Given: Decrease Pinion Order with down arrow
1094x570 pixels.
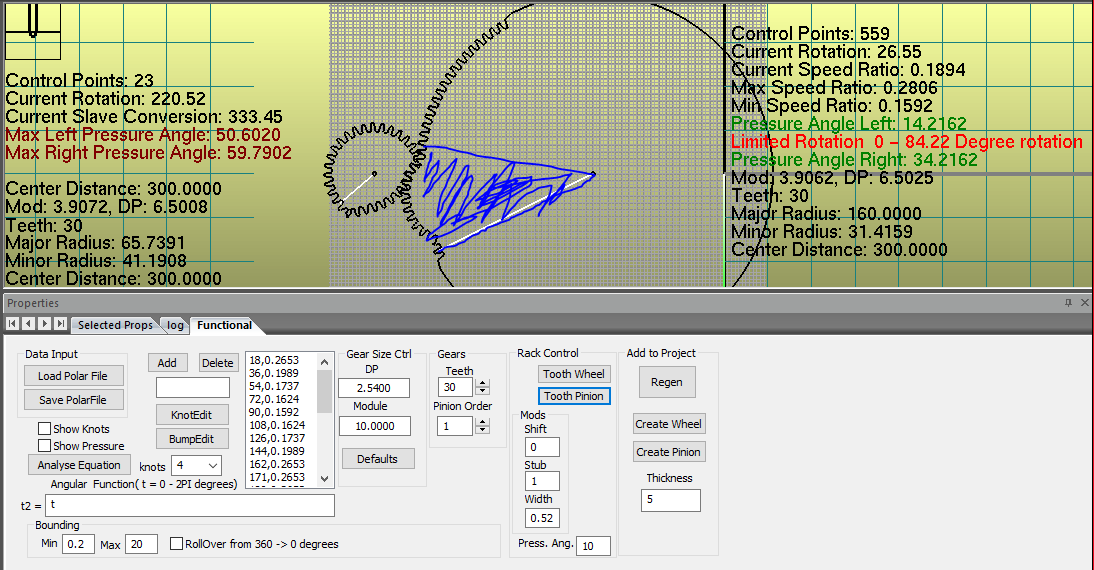Looking at the screenshot, I should click(x=483, y=431).
